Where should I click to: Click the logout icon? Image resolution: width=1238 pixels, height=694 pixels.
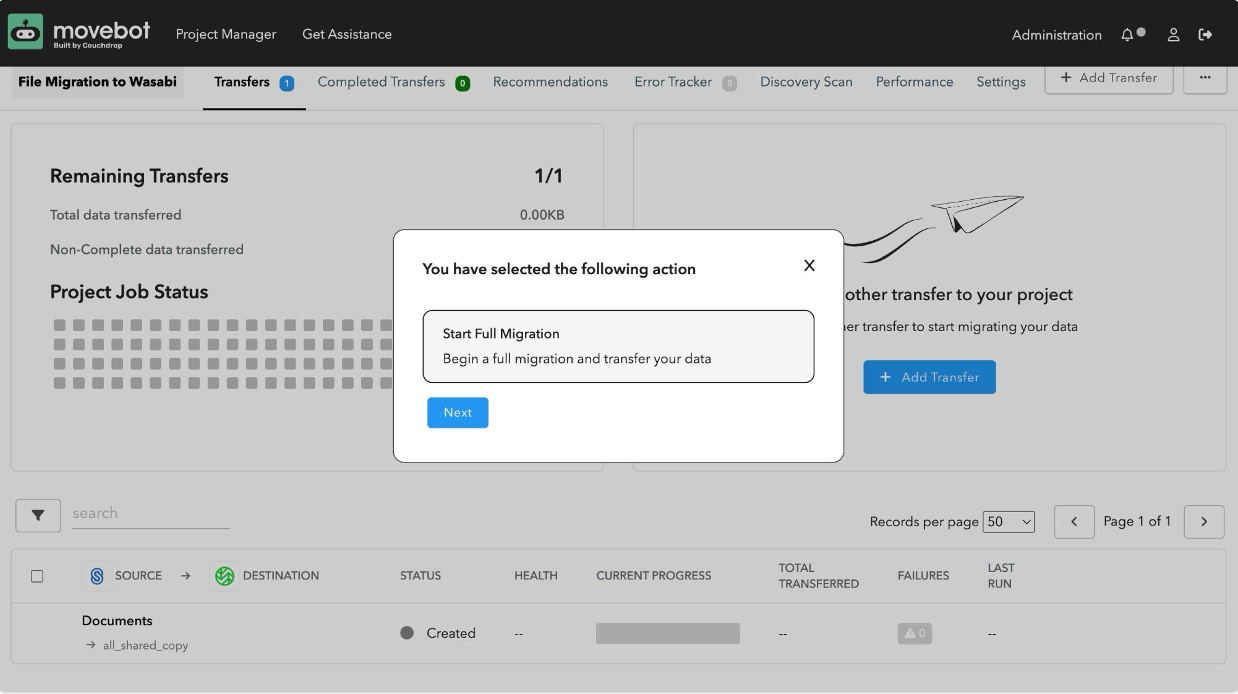click(x=1205, y=35)
